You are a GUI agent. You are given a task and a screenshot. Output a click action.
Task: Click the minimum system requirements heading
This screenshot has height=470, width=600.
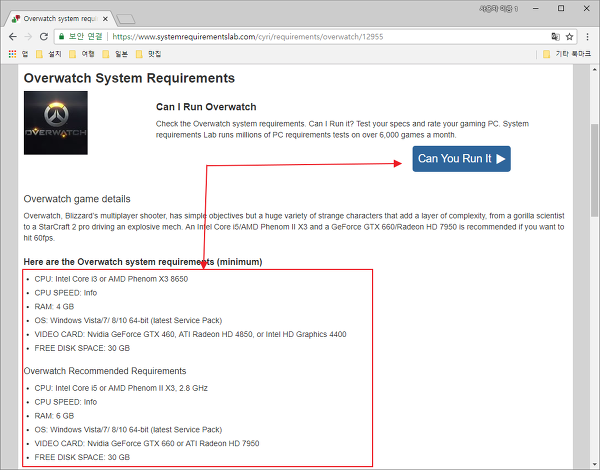[143, 262]
